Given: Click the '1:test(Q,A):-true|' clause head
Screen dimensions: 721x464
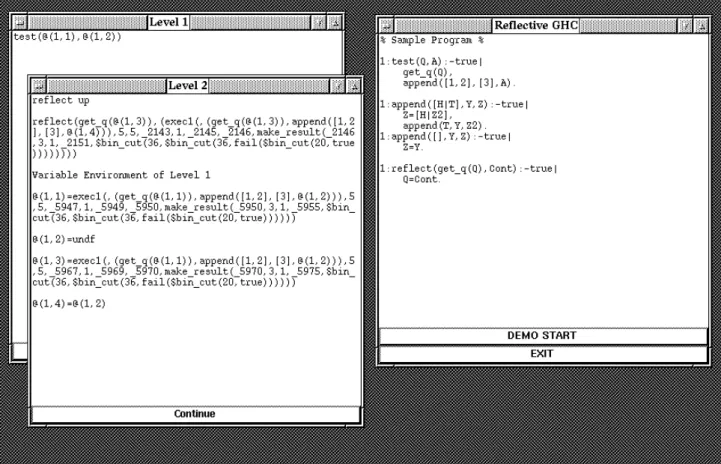Looking at the screenshot, I should [431, 62].
